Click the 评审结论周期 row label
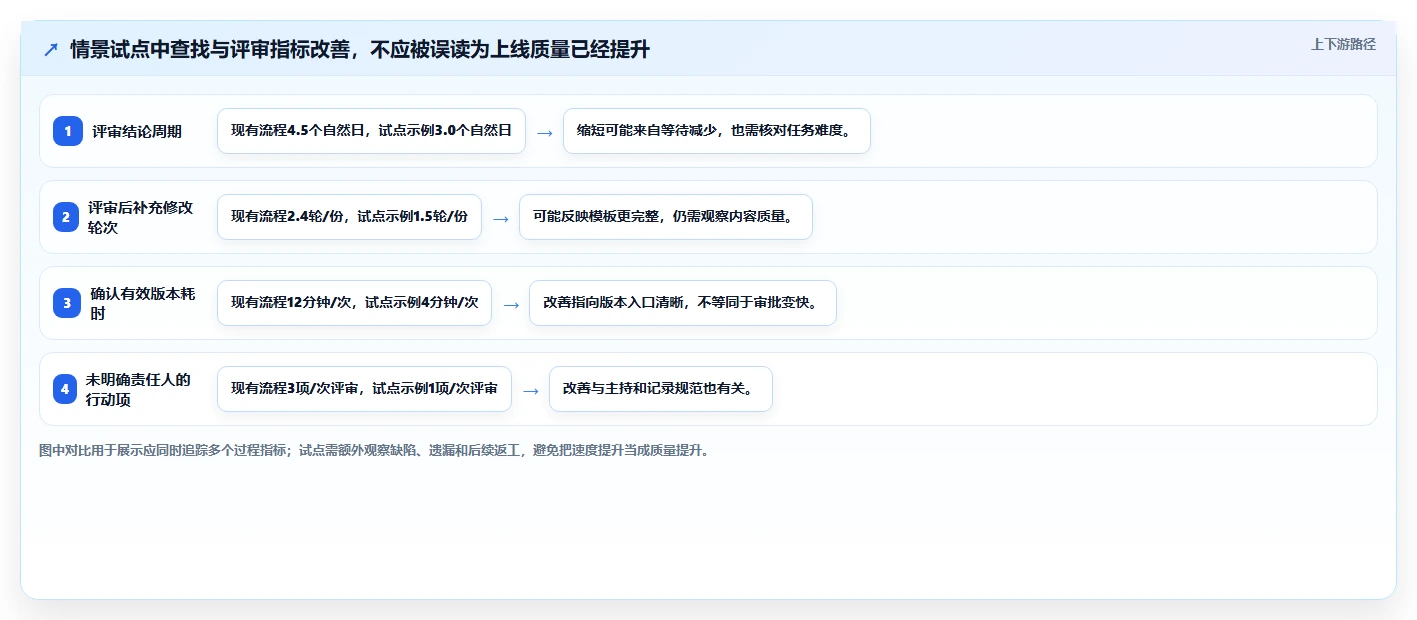The image size is (1417, 620). 137,131
